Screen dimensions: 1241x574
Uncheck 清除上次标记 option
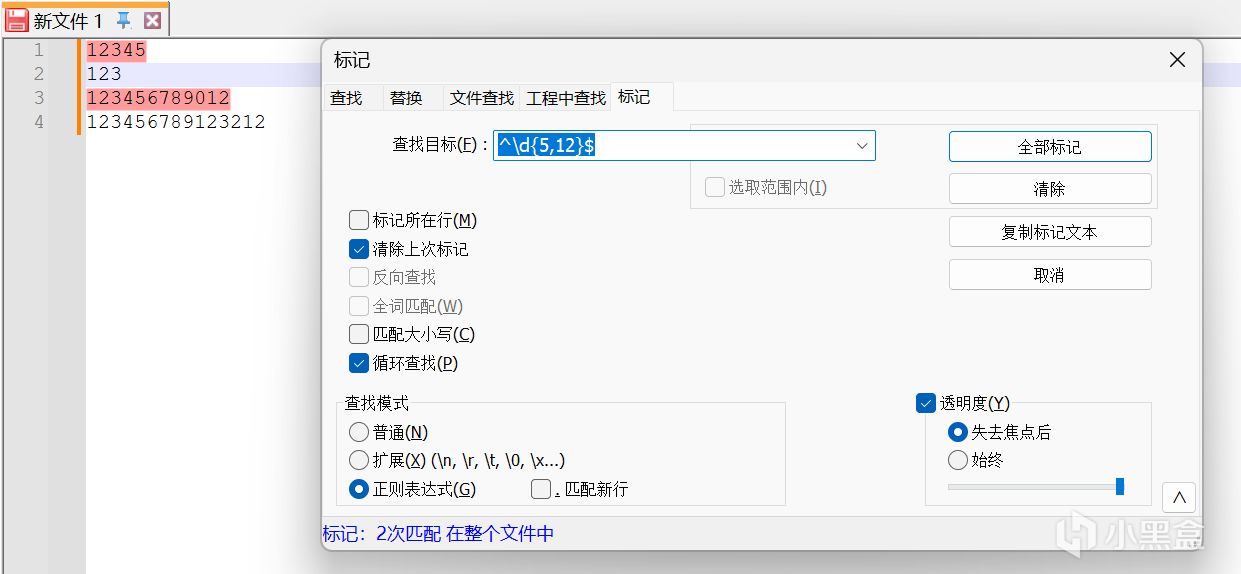359,249
